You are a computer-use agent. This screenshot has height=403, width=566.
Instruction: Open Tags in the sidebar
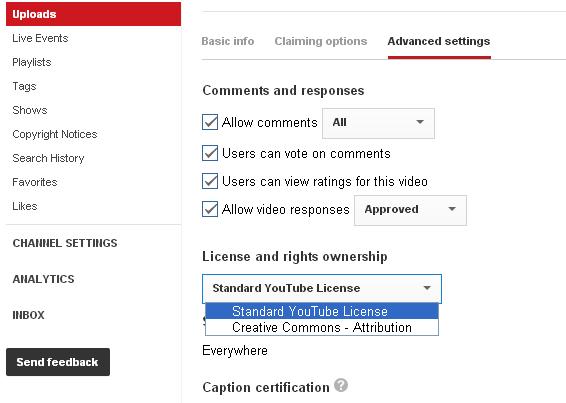tap(24, 86)
